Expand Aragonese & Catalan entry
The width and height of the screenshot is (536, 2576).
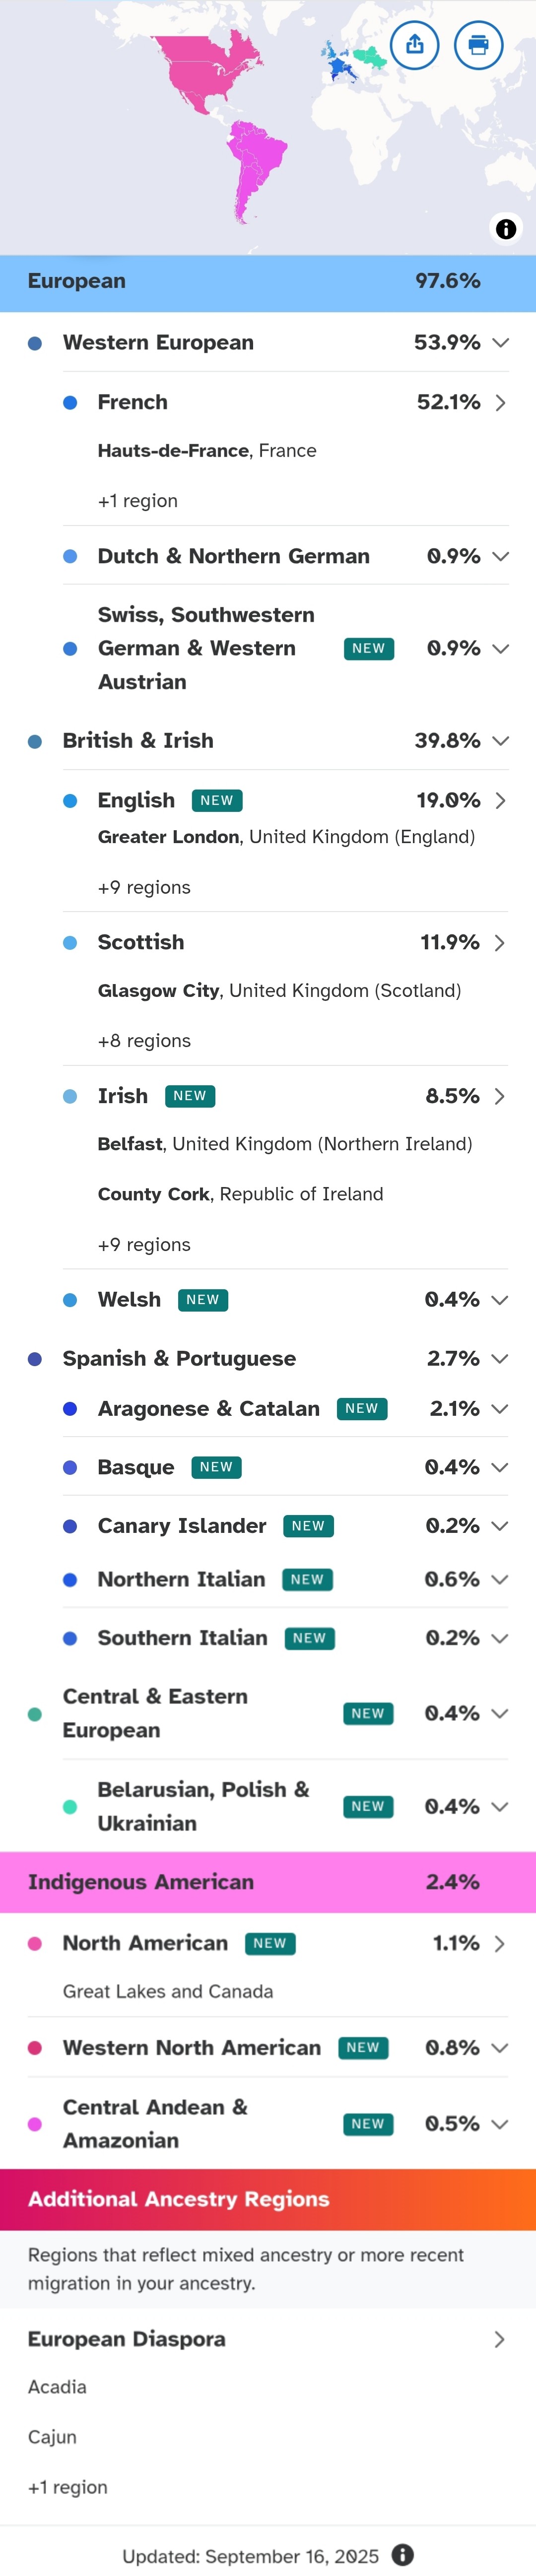tap(500, 1408)
